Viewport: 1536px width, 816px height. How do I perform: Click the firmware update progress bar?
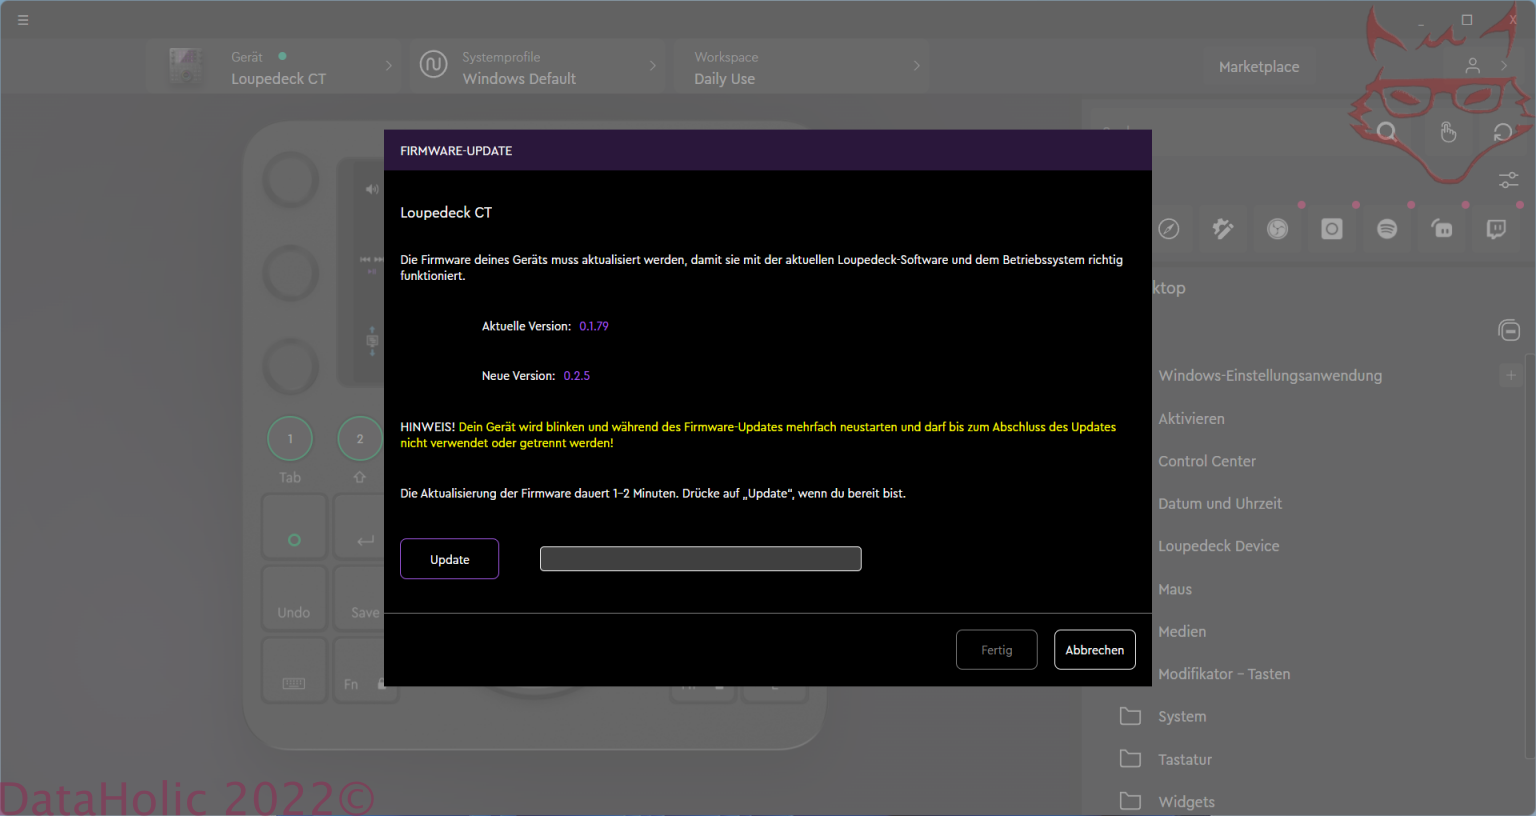(x=700, y=559)
